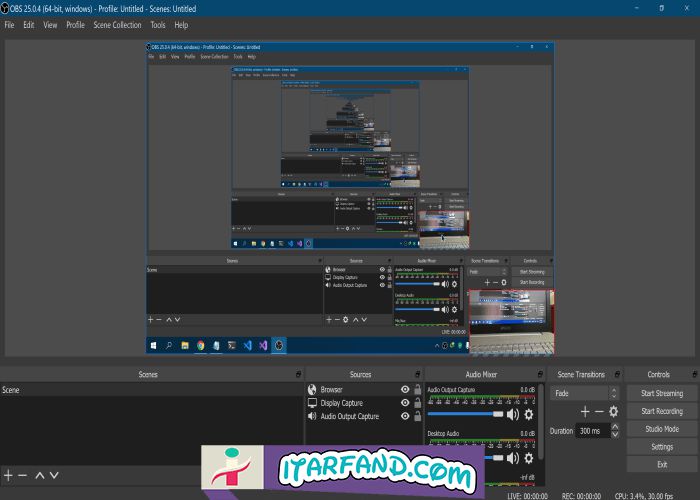The width and height of the screenshot is (700, 500).
Task: Click the Scene Transitions gear properties icon
Action: 613,411
